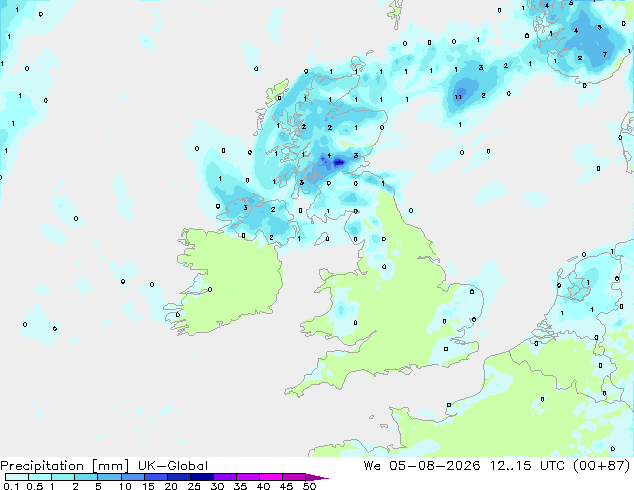Click the "Precipitation [mm]" title text

64,466
